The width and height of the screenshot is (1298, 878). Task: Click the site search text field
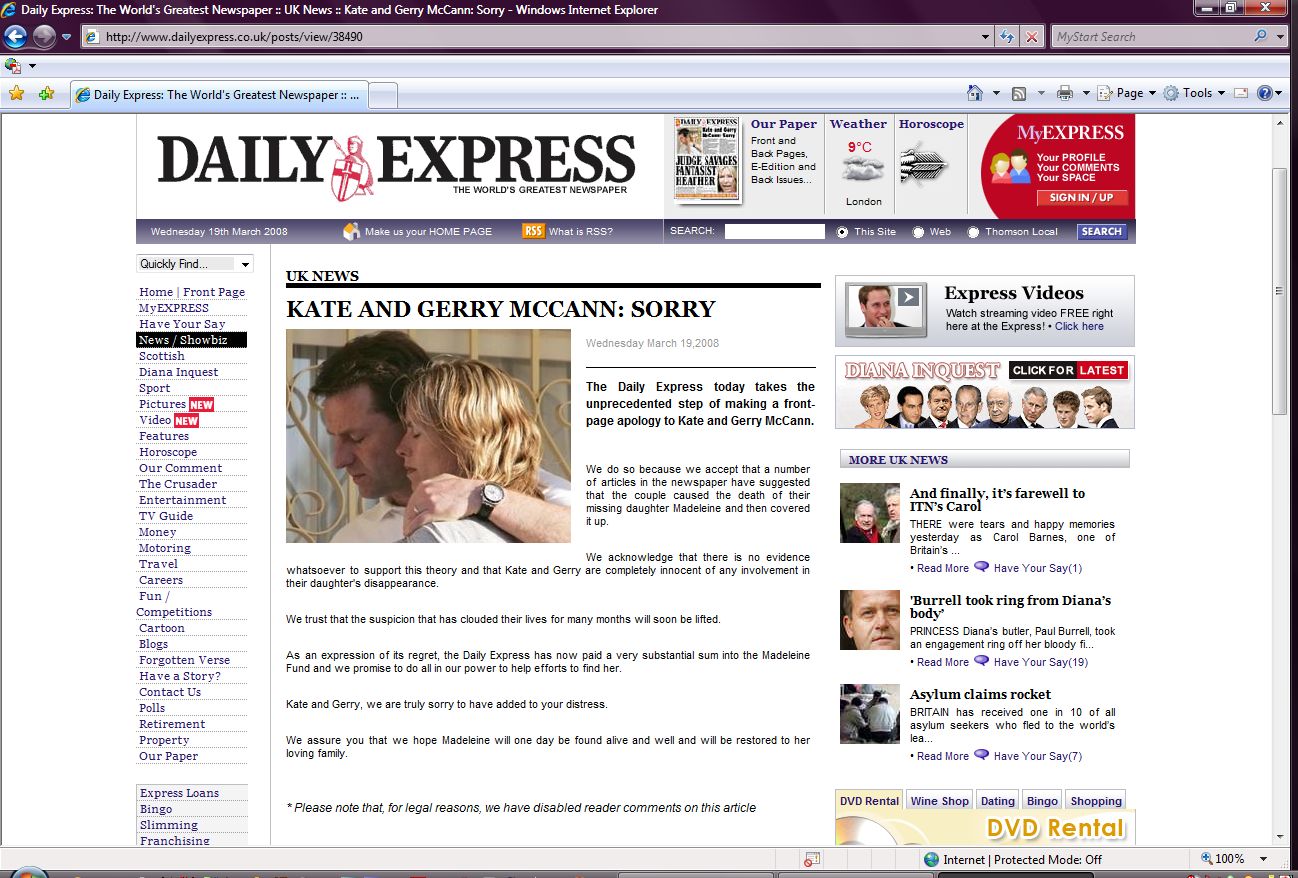(774, 232)
